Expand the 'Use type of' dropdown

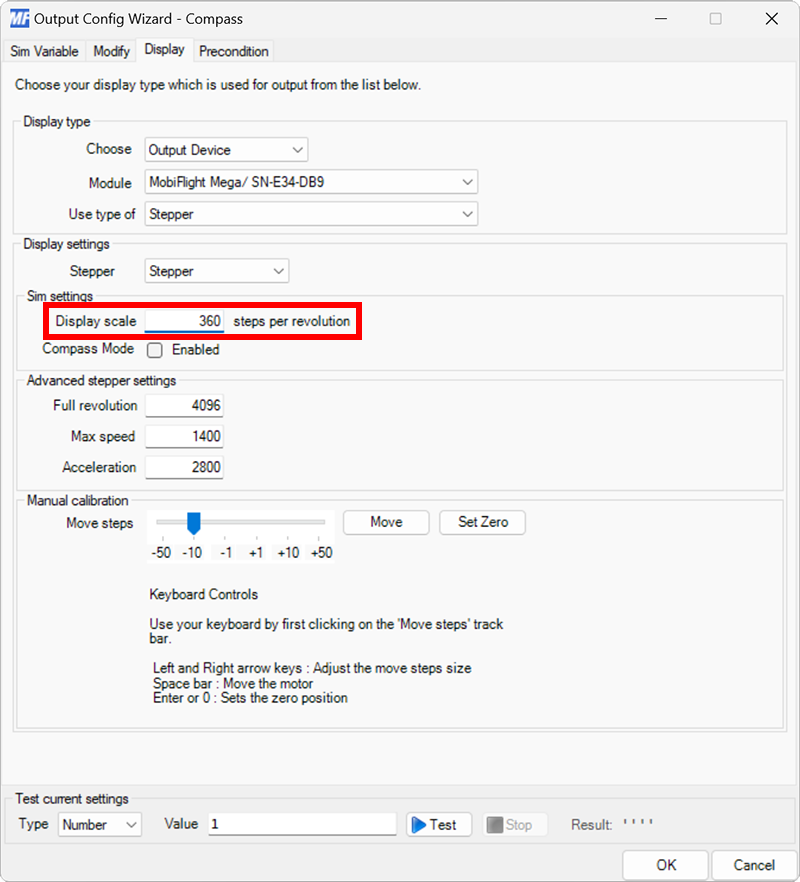[465, 213]
